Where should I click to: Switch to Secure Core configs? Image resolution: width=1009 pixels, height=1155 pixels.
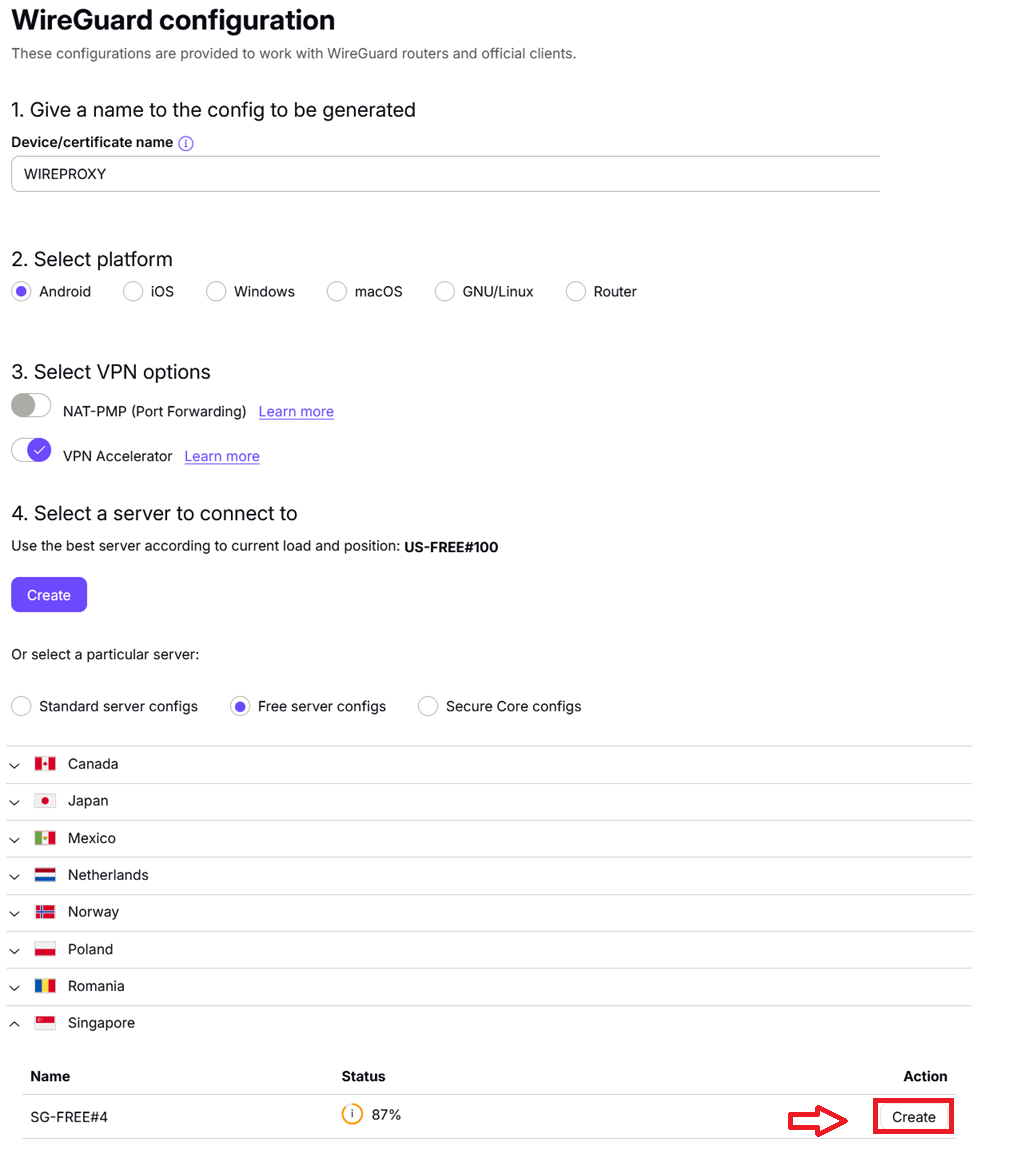pos(428,707)
